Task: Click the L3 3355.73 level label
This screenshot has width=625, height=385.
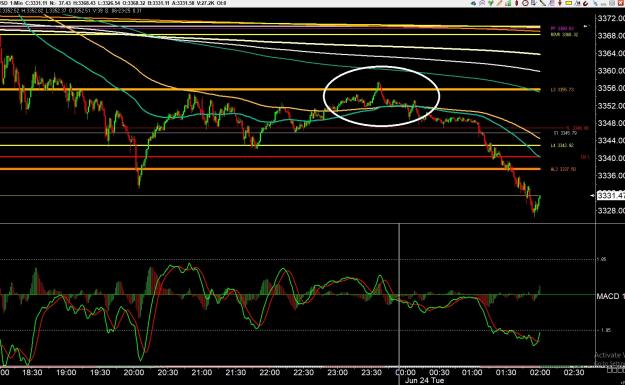Action: pos(562,90)
